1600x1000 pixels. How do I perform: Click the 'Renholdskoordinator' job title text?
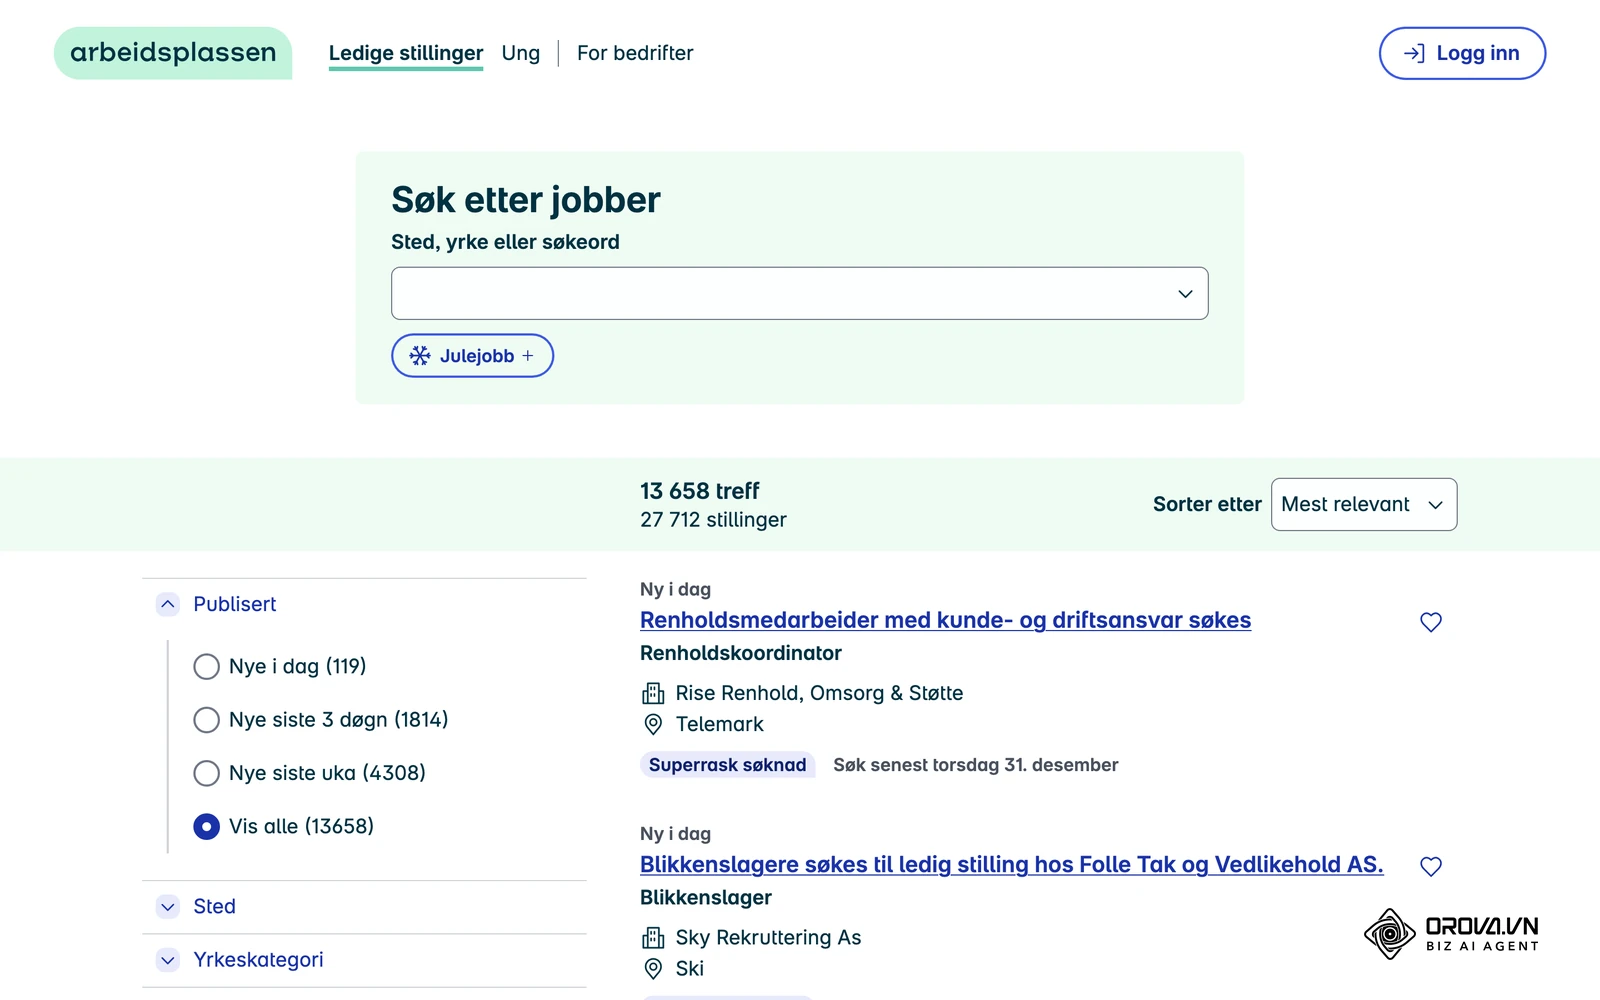[741, 653]
